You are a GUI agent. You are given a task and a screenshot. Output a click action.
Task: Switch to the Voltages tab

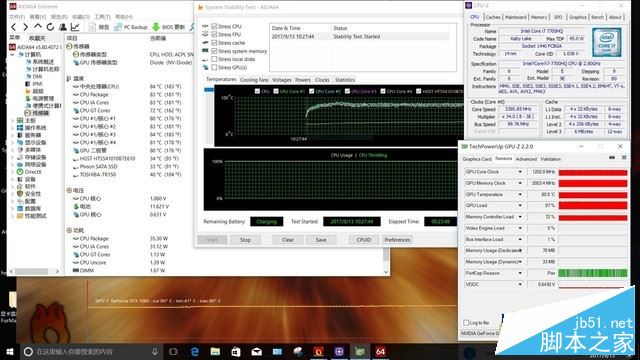(x=282, y=80)
